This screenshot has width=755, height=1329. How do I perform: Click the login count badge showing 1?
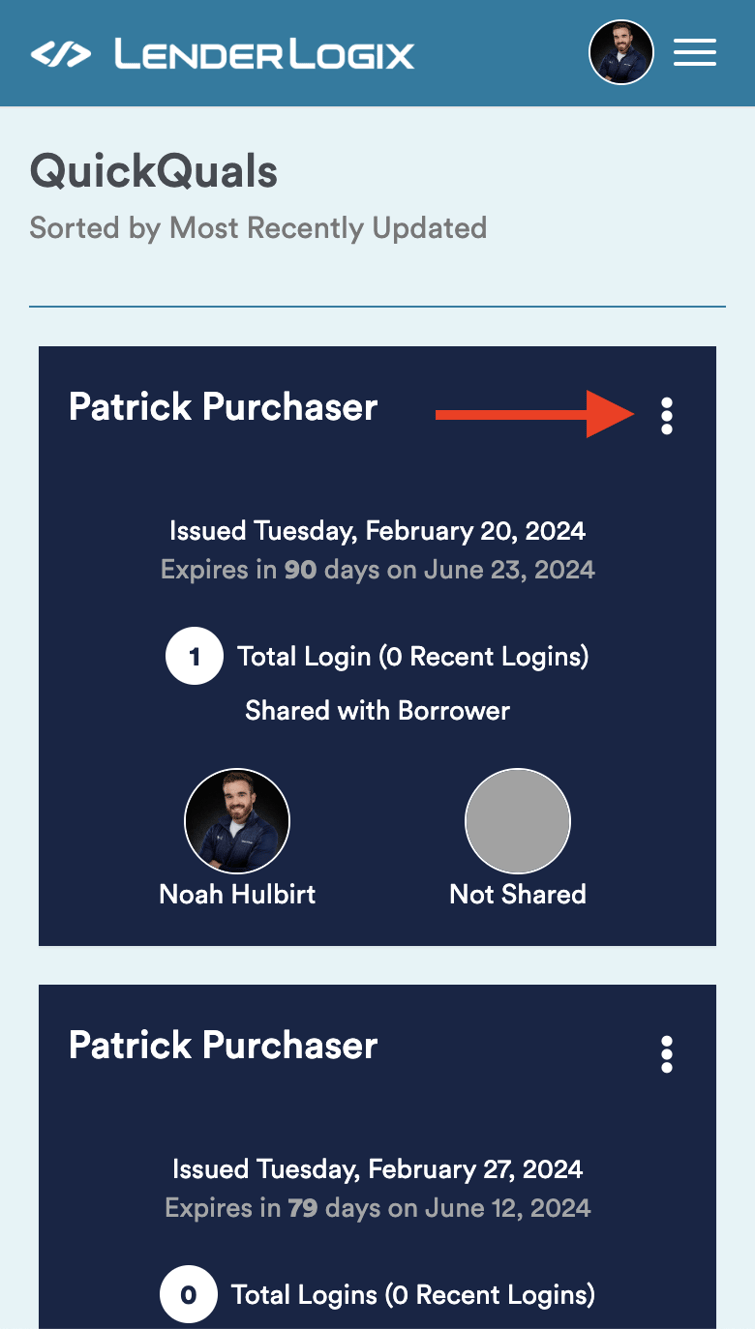pyautogui.click(x=194, y=657)
